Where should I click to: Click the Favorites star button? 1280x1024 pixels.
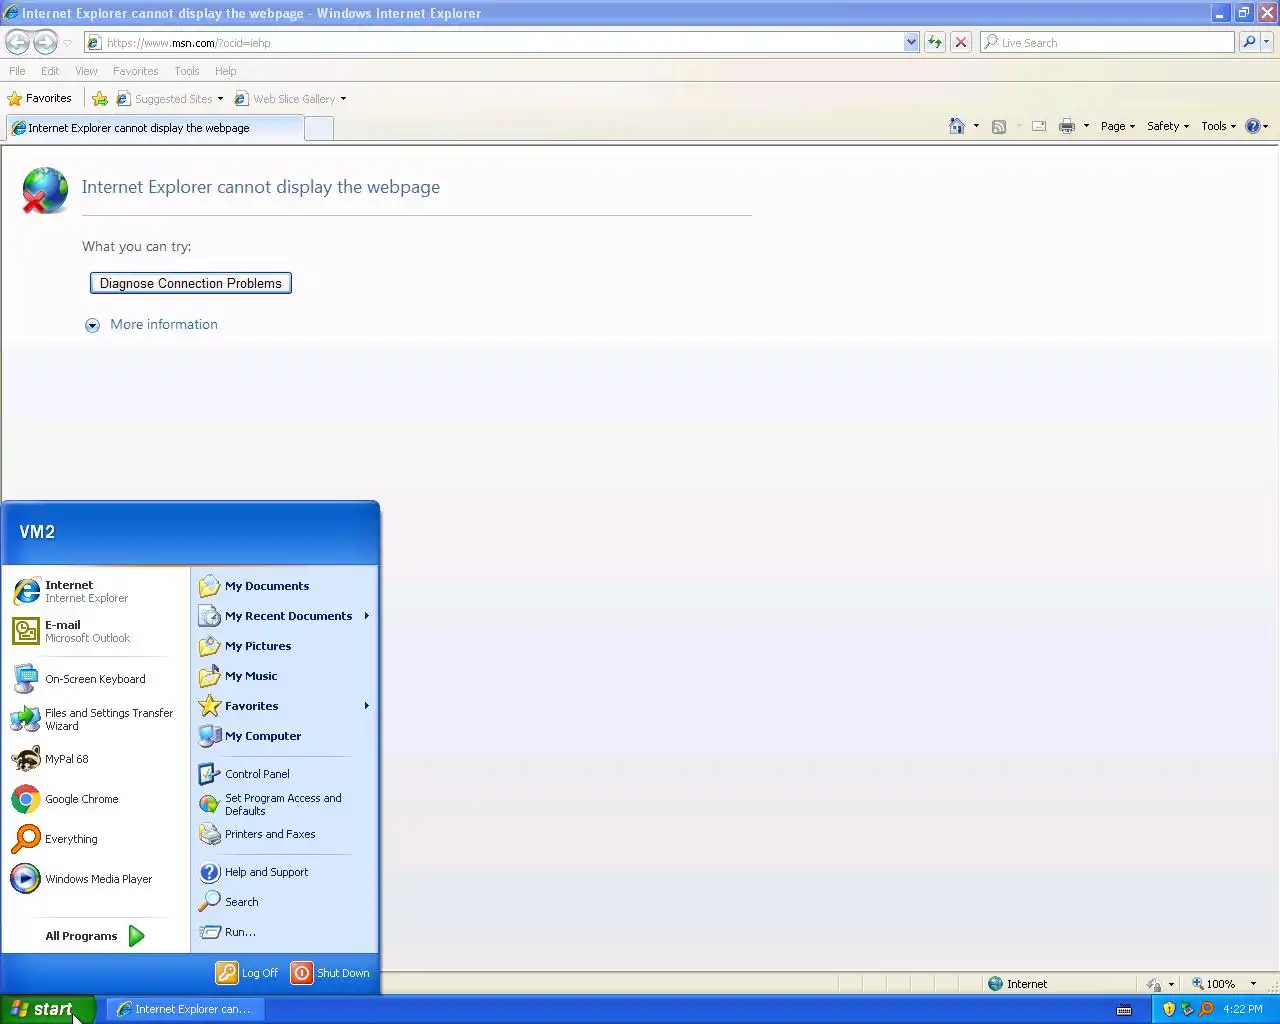point(40,99)
